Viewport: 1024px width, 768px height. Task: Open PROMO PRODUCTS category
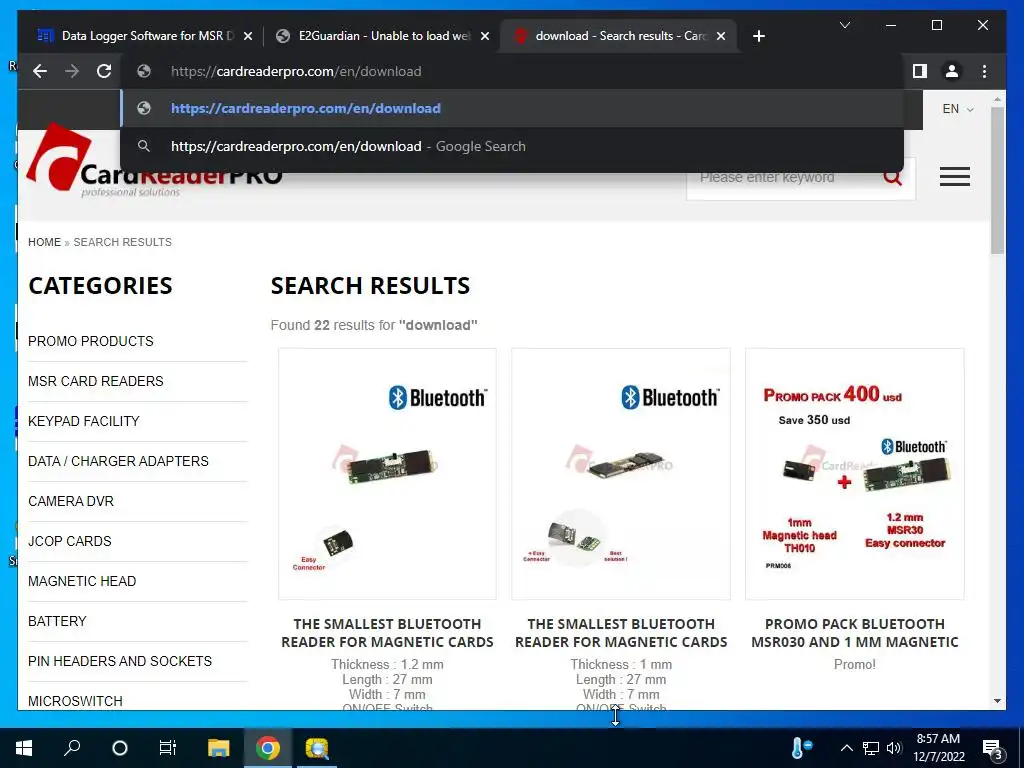coord(91,341)
